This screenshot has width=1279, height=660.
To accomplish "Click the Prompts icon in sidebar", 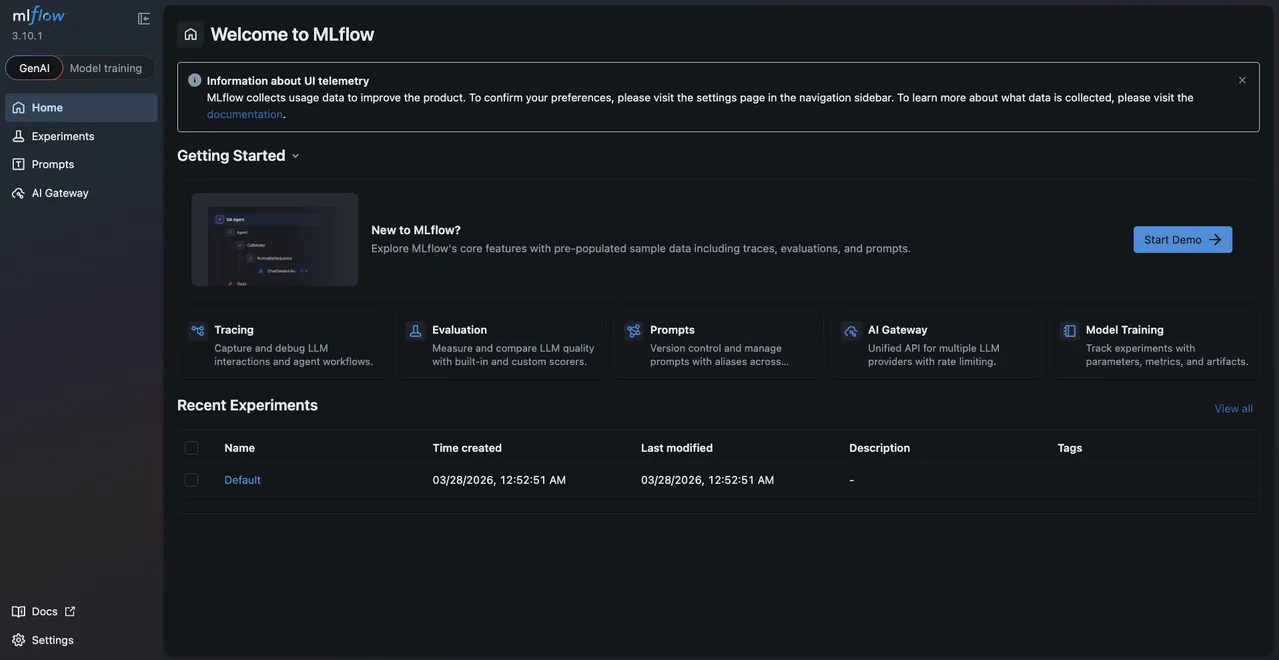I will [18, 164].
